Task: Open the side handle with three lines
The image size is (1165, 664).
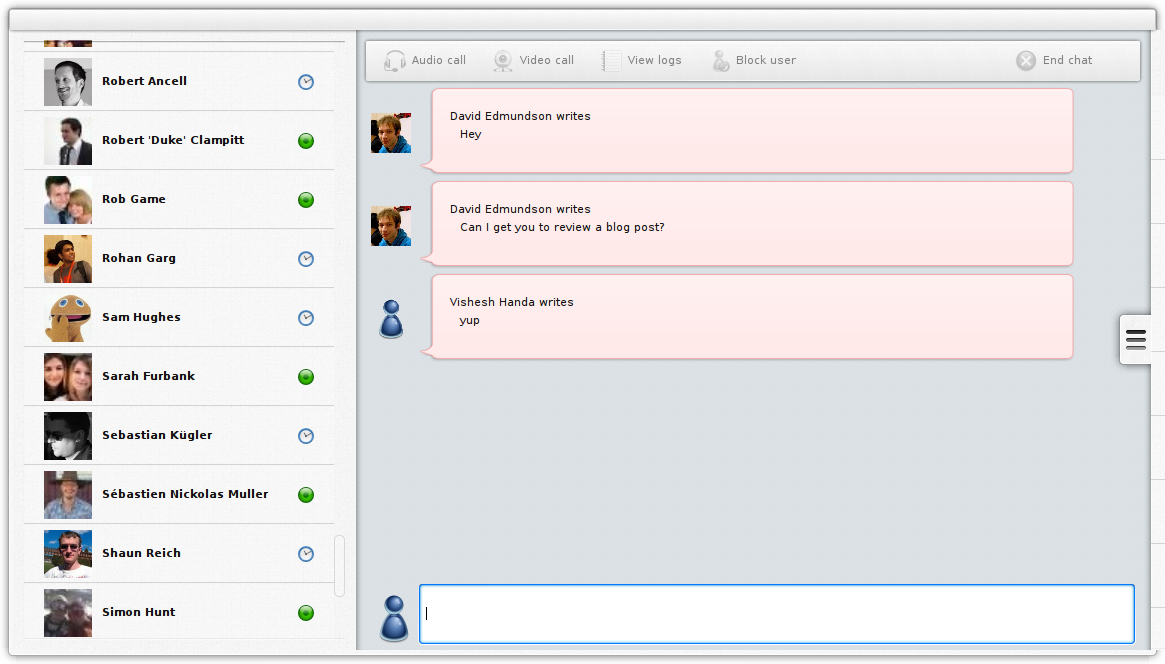Action: pyautogui.click(x=1135, y=339)
